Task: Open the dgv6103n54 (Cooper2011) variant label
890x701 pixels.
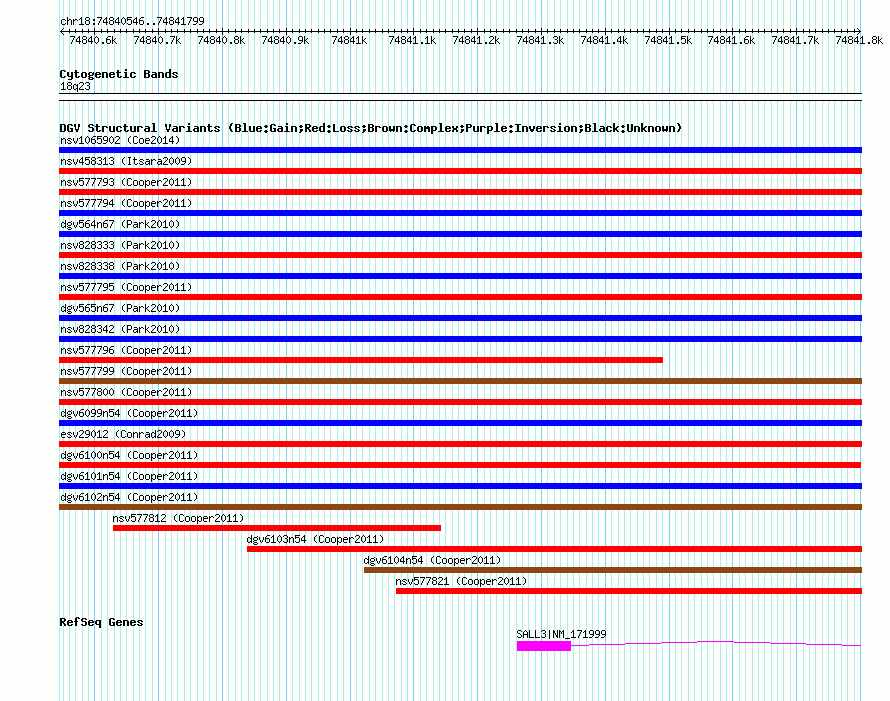Action: pos(315,539)
